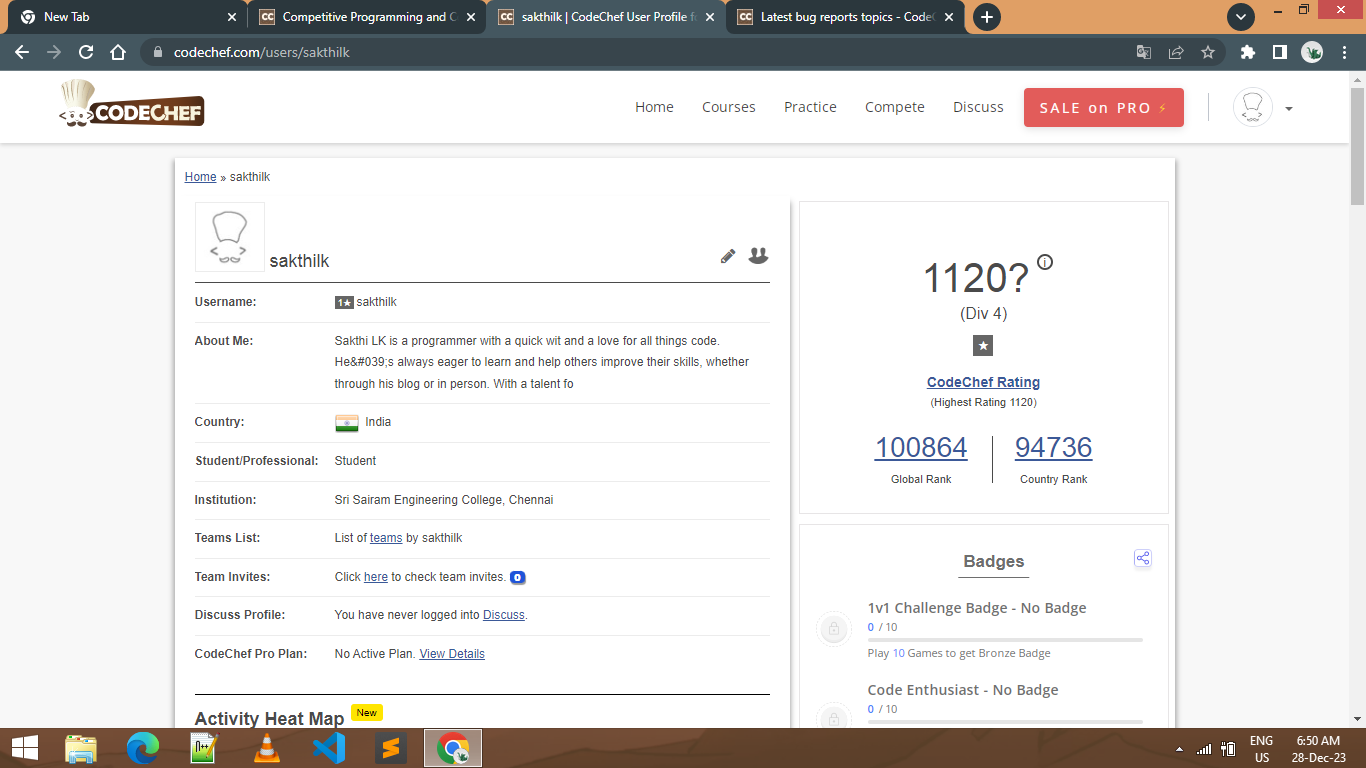The image size is (1366, 768).
Task: Open the Extensions puzzle icon
Action: pyautogui.click(x=1247, y=52)
